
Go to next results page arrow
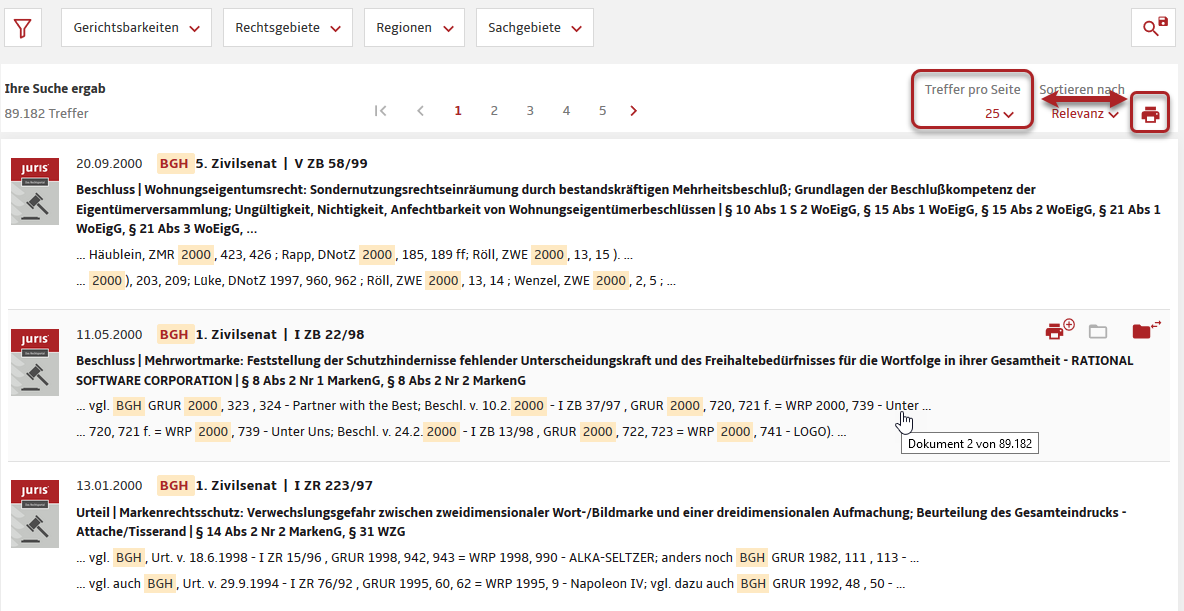coord(634,111)
